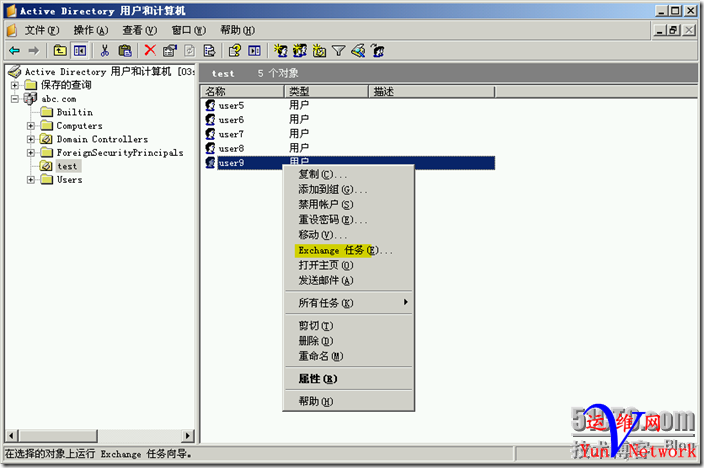This screenshot has width=704, height=468.
Task: Click the Export List toolbar icon
Action: (x=209, y=51)
